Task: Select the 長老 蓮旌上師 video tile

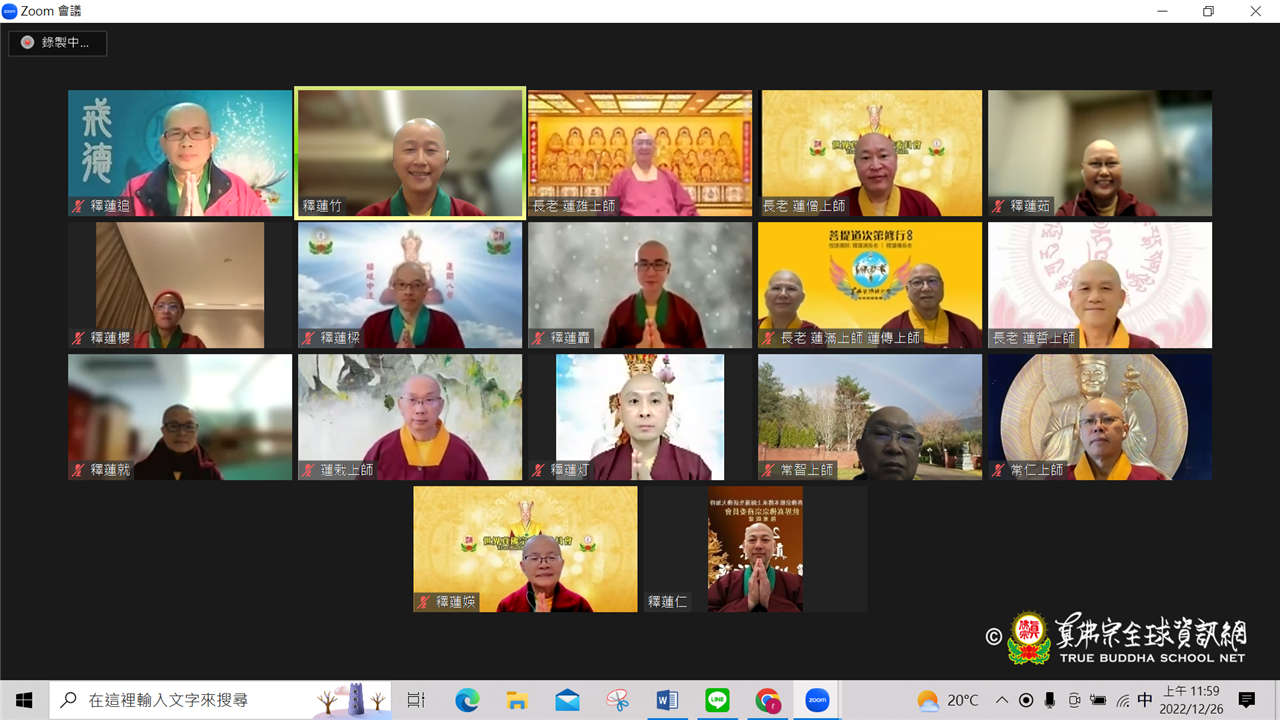Action: coord(640,152)
